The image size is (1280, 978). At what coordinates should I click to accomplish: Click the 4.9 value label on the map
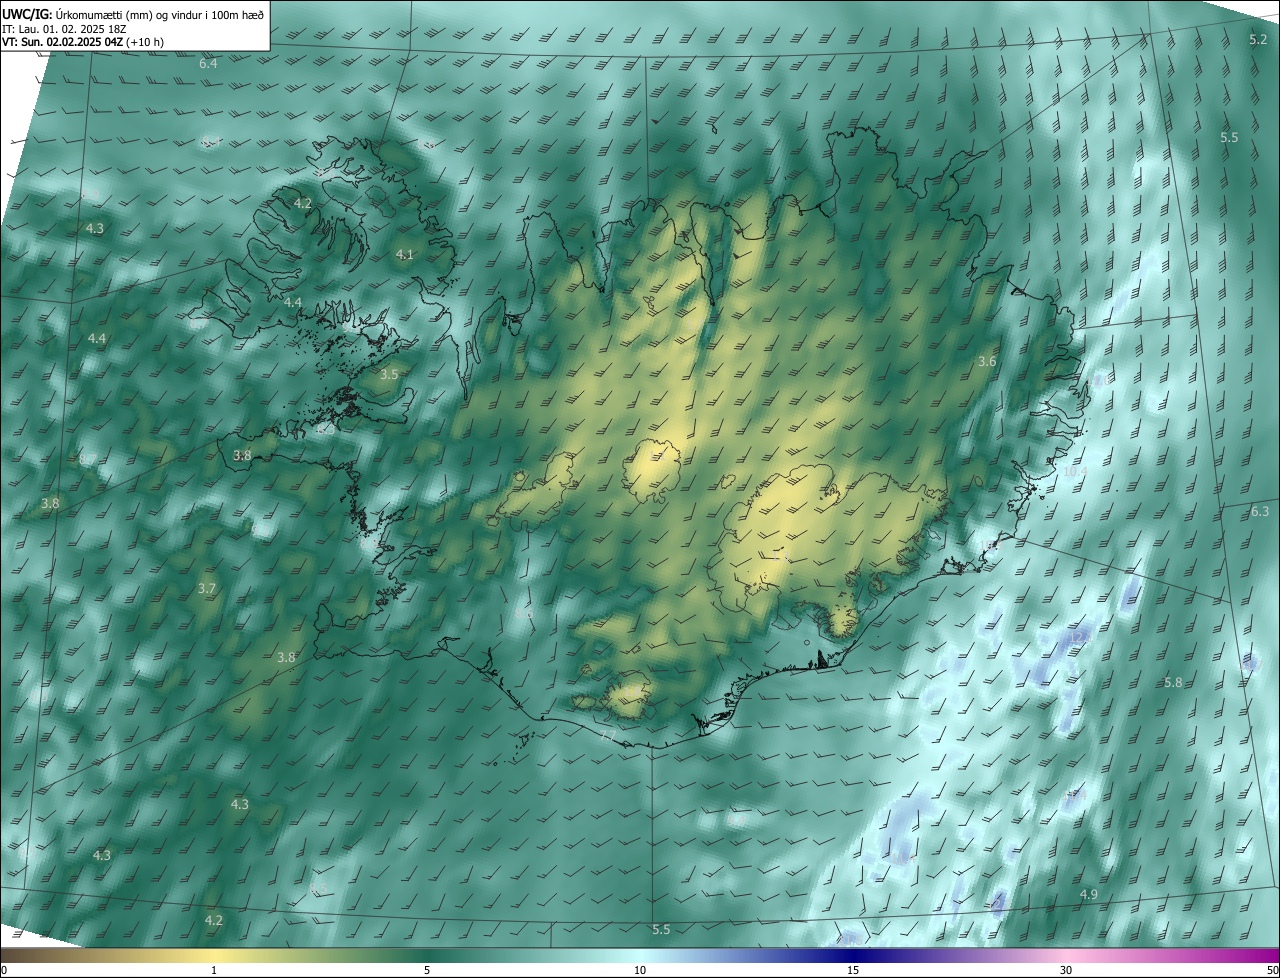(x=1089, y=894)
